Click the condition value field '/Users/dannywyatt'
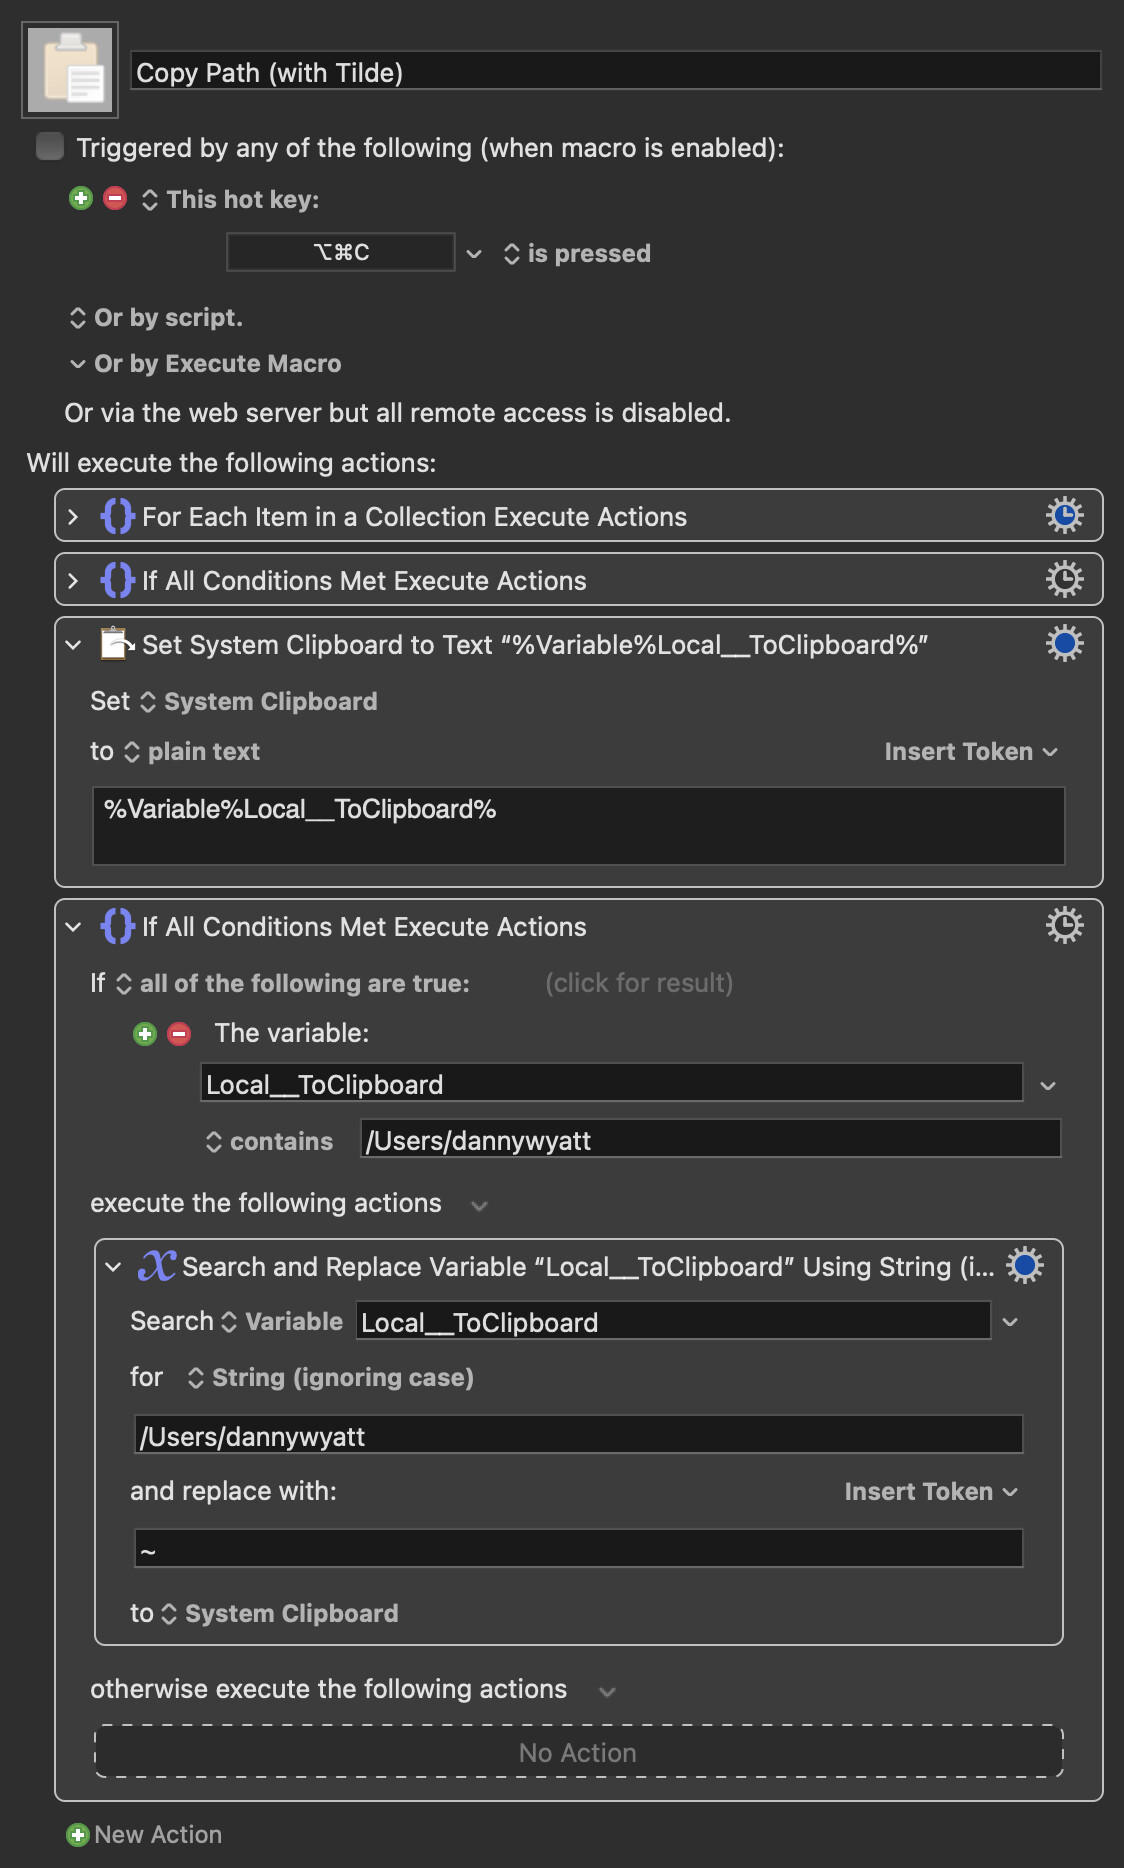Viewport: 1124px width, 1868px height. (710, 1139)
